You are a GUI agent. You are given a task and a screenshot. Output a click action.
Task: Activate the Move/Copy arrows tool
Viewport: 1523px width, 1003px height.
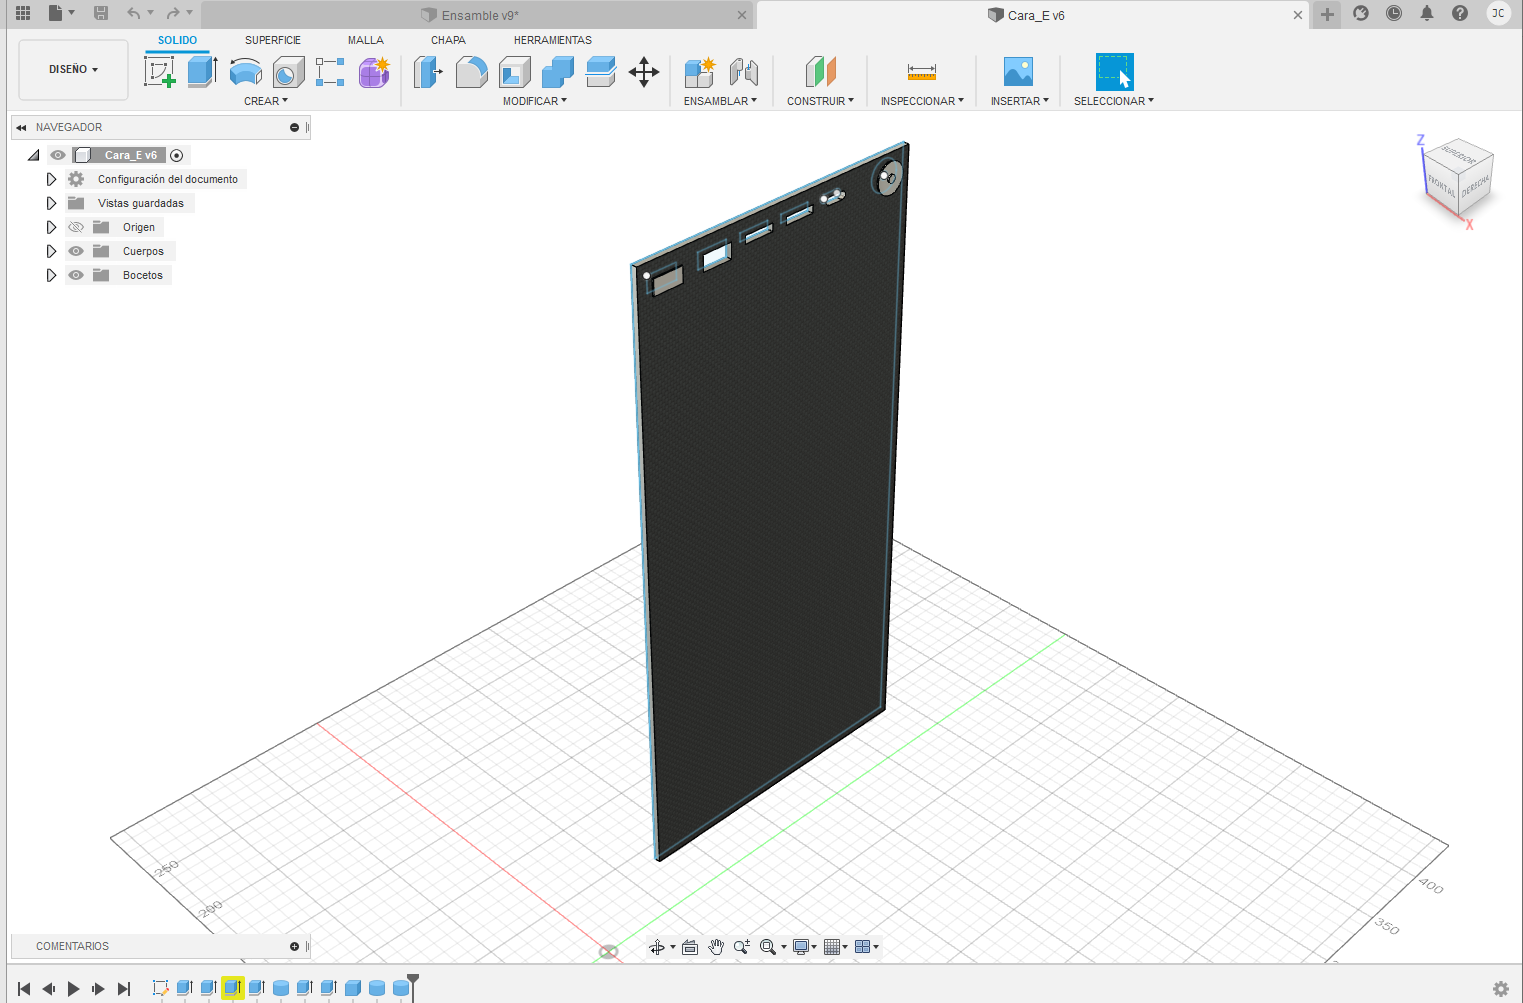[644, 72]
